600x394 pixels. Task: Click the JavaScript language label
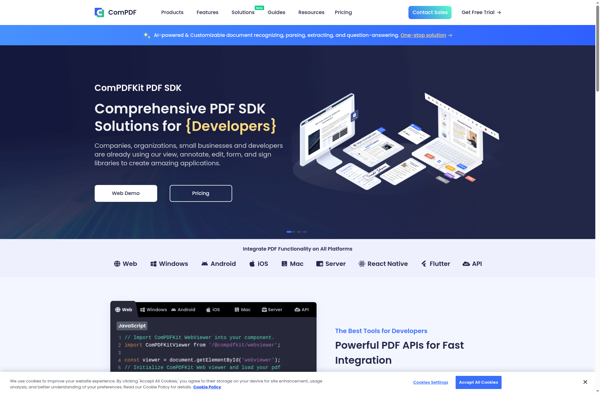tap(132, 326)
